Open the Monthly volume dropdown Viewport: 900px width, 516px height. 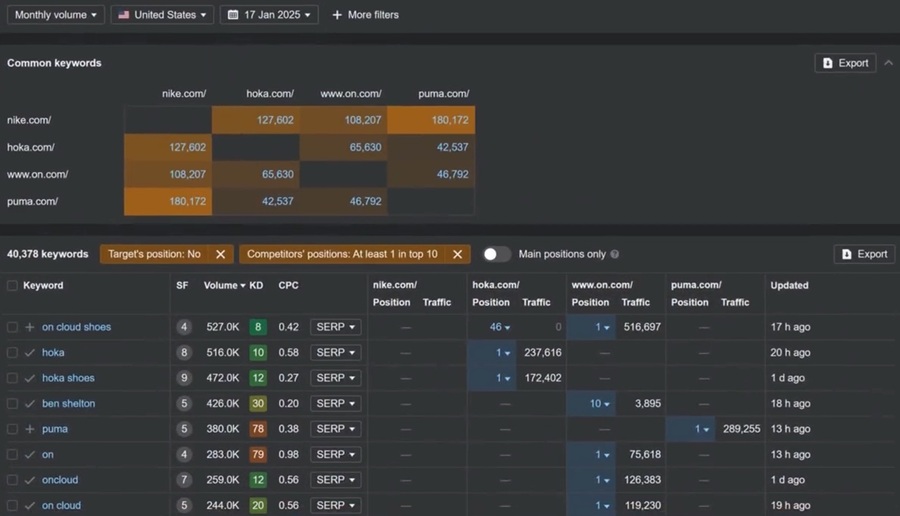pos(56,15)
